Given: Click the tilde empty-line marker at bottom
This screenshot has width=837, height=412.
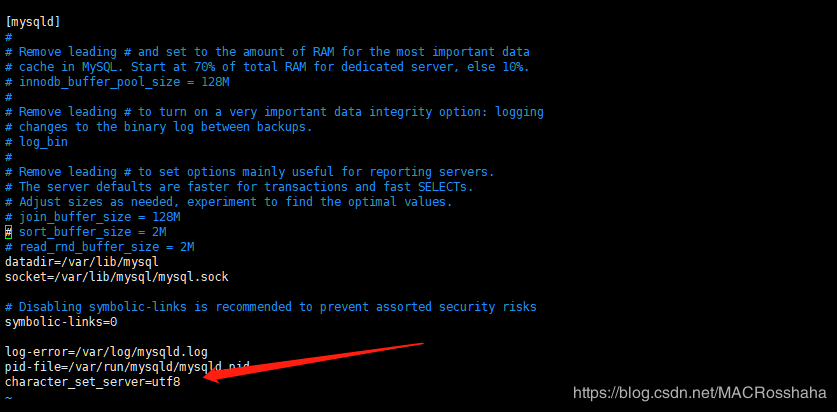Looking at the screenshot, I should click(8, 398).
